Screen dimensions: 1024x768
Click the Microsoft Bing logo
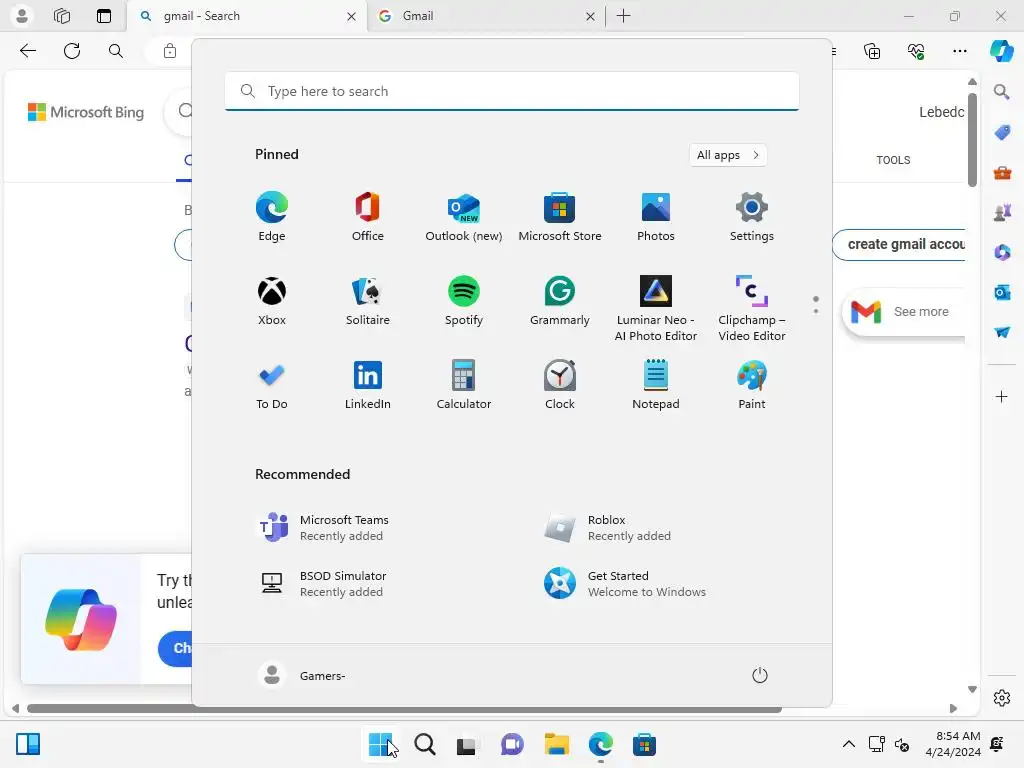point(86,112)
